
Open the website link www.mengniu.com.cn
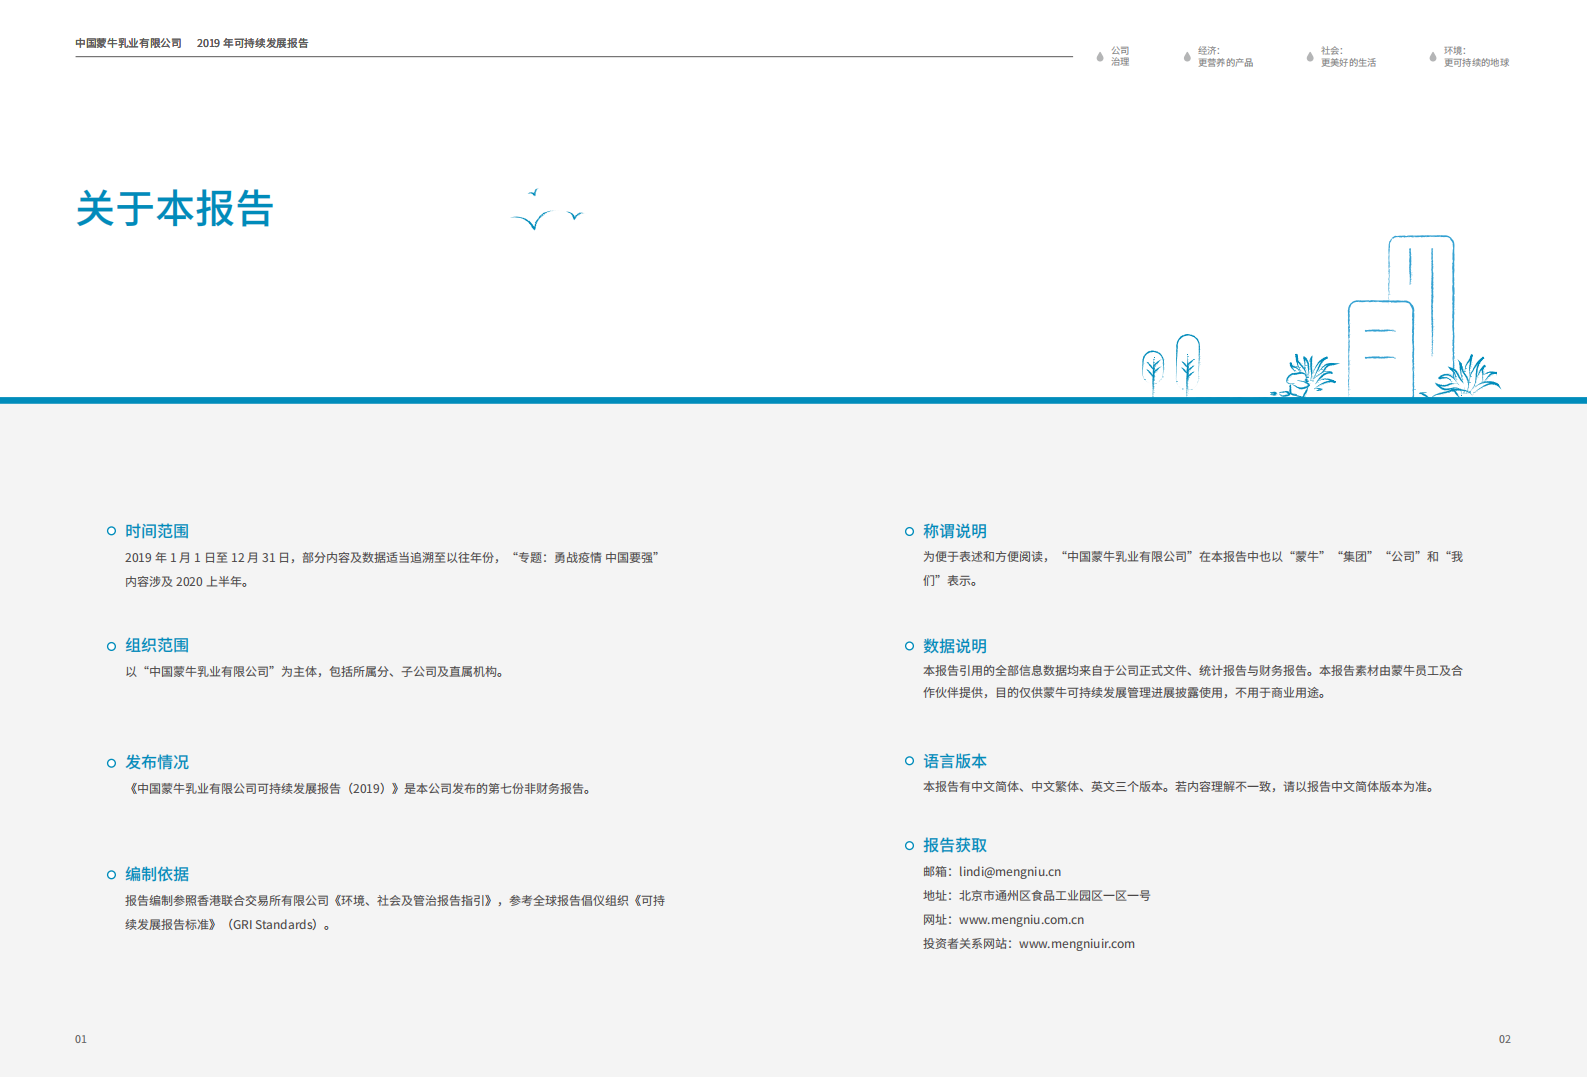[1021, 920]
